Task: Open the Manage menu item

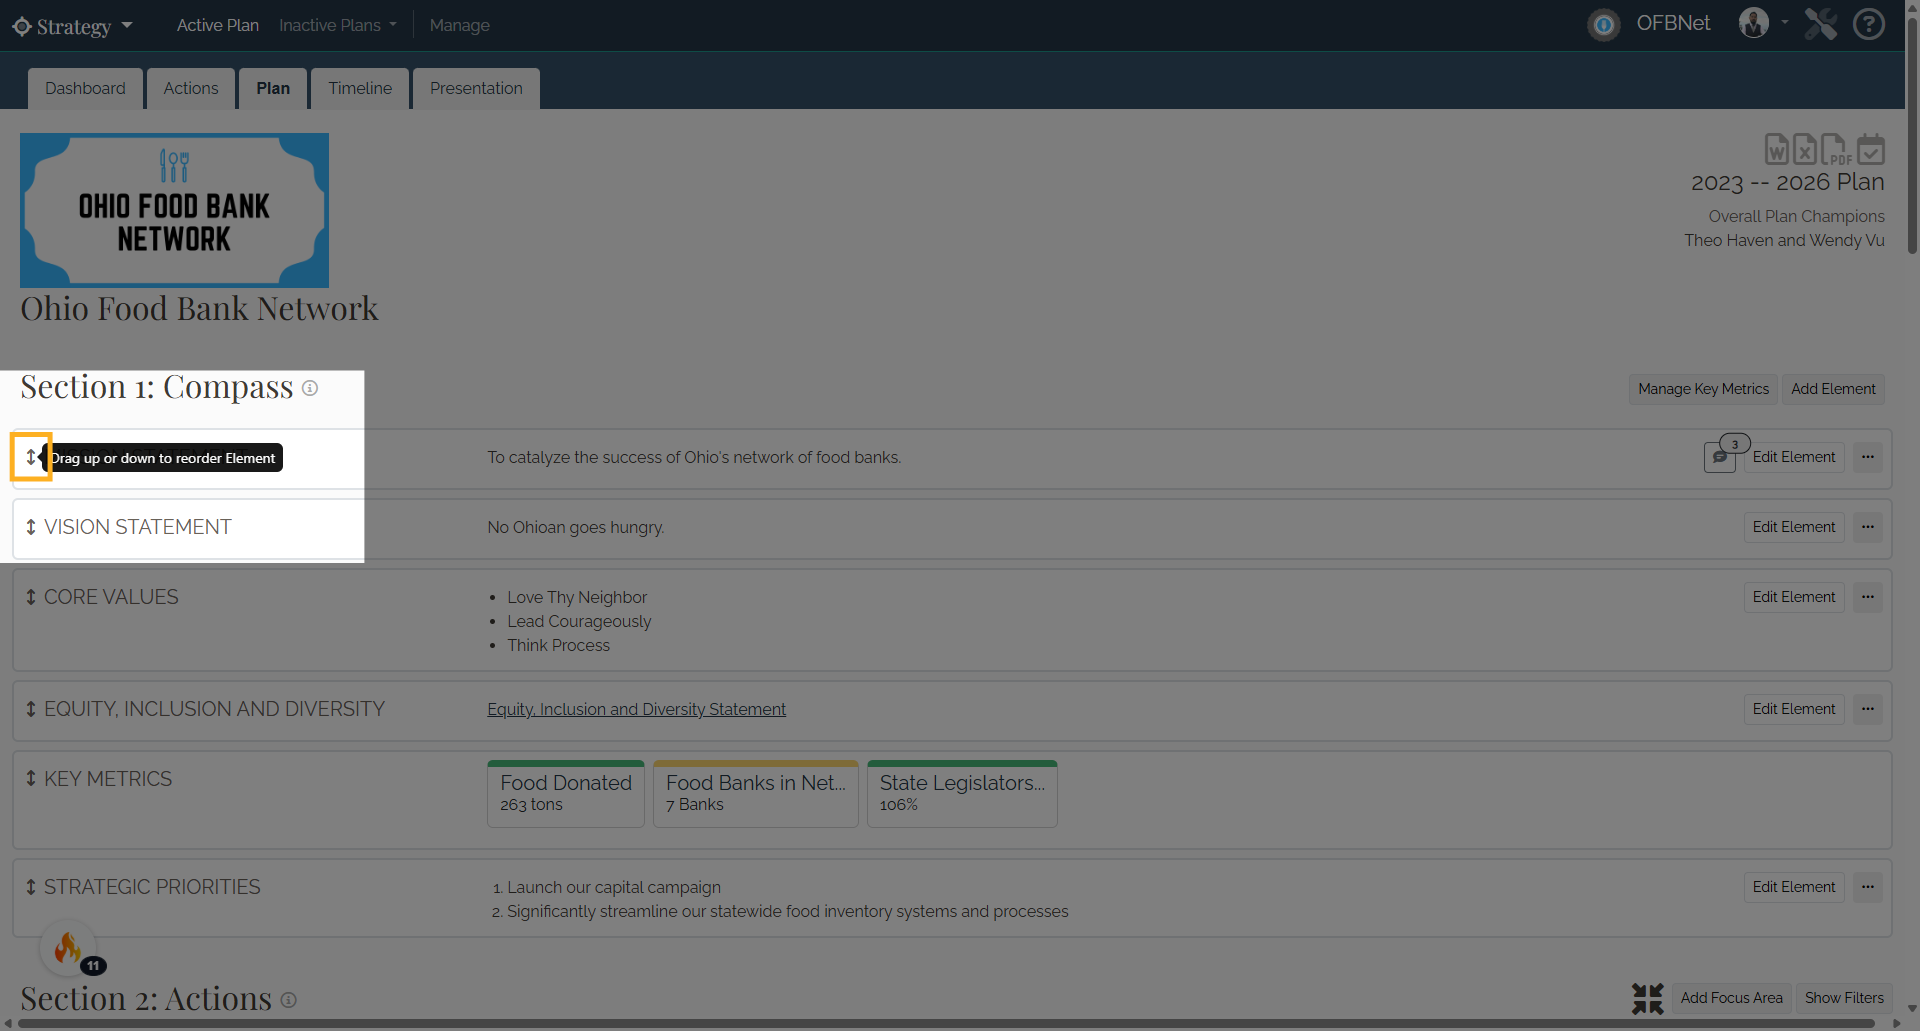Action: (459, 25)
